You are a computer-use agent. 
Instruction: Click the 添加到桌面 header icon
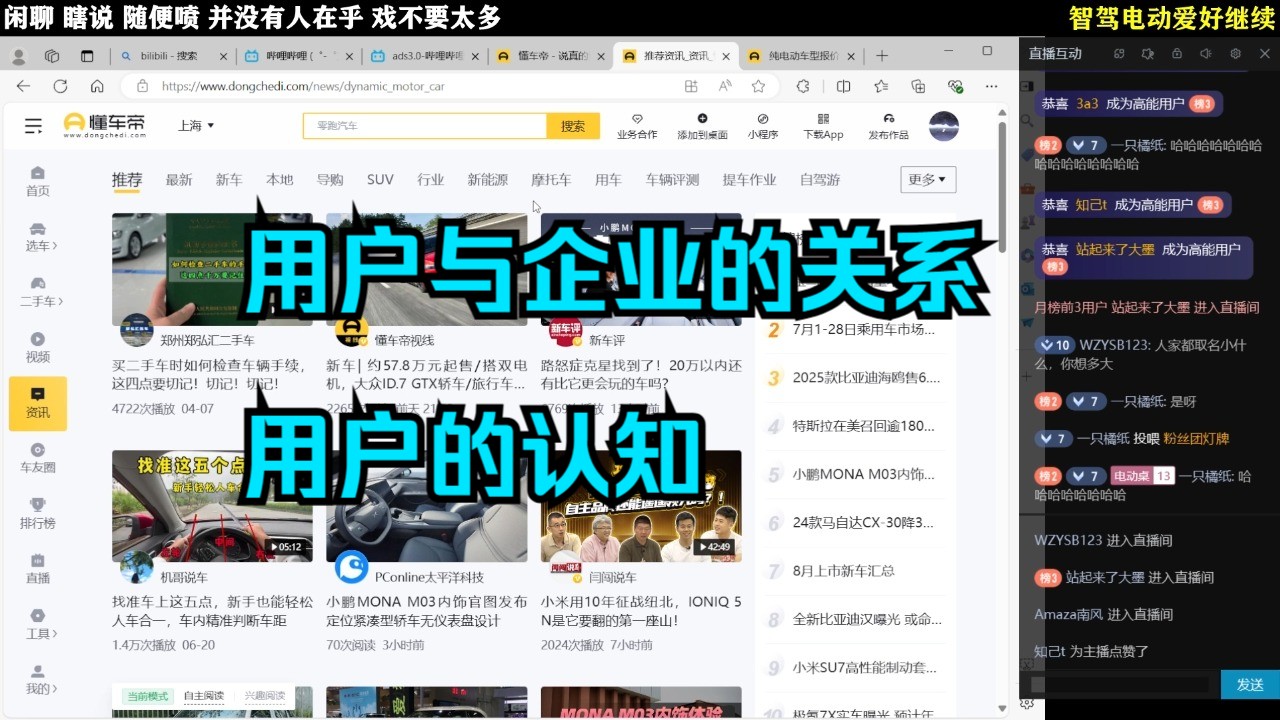coord(702,126)
